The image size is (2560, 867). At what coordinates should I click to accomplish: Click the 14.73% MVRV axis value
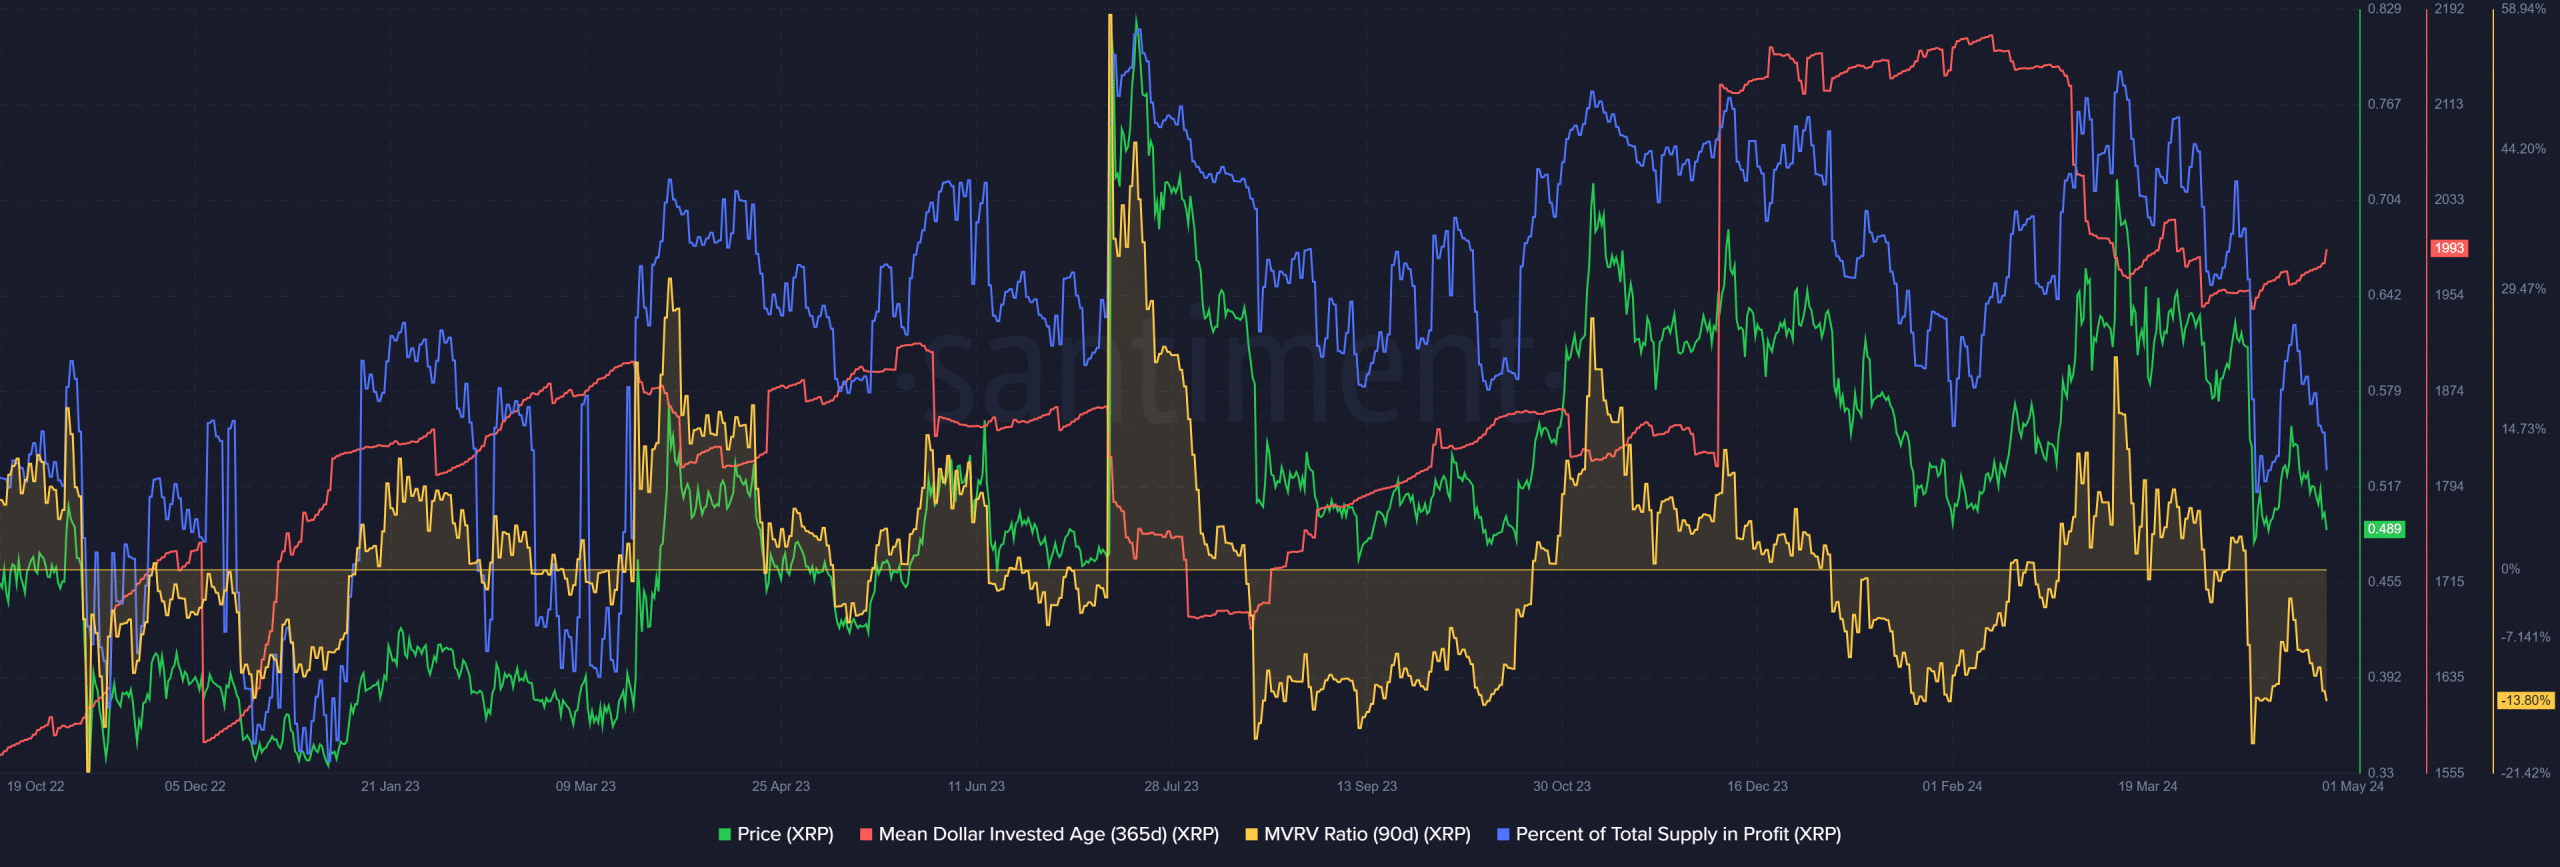2524,429
